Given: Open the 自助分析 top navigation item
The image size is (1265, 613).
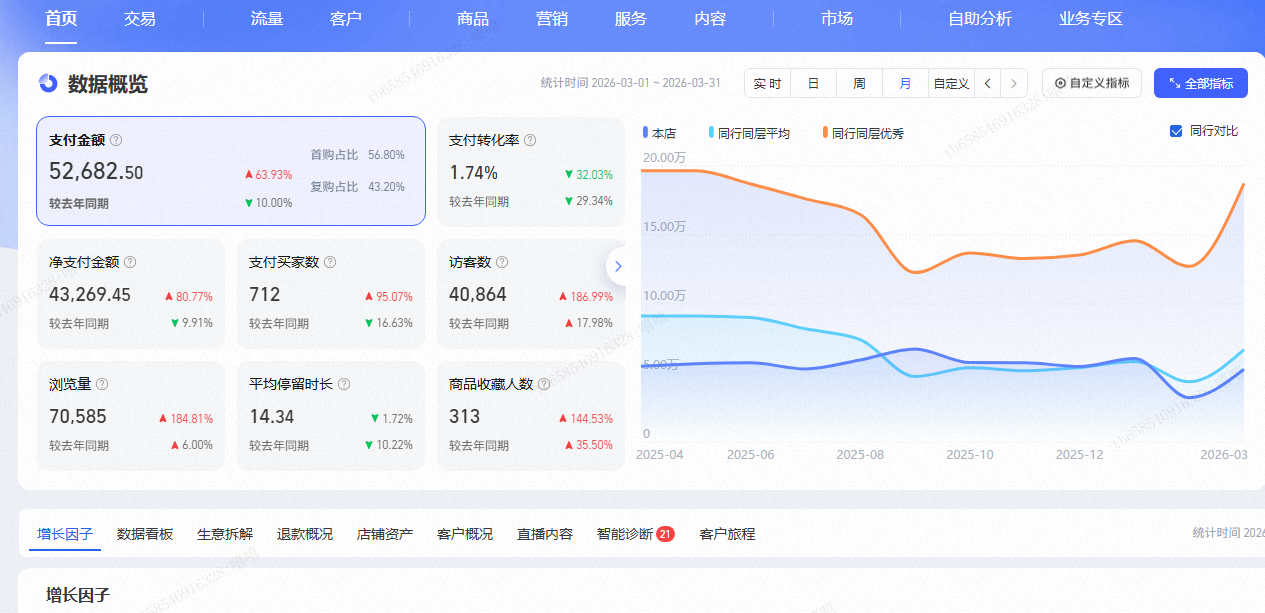Looking at the screenshot, I should coord(980,19).
